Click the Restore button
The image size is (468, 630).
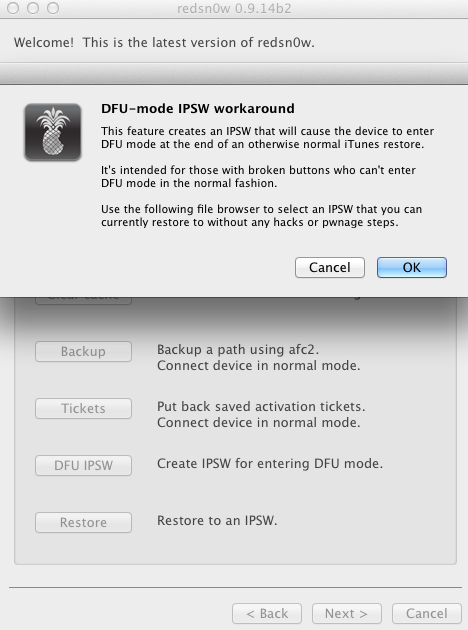pyautogui.click(x=83, y=523)
